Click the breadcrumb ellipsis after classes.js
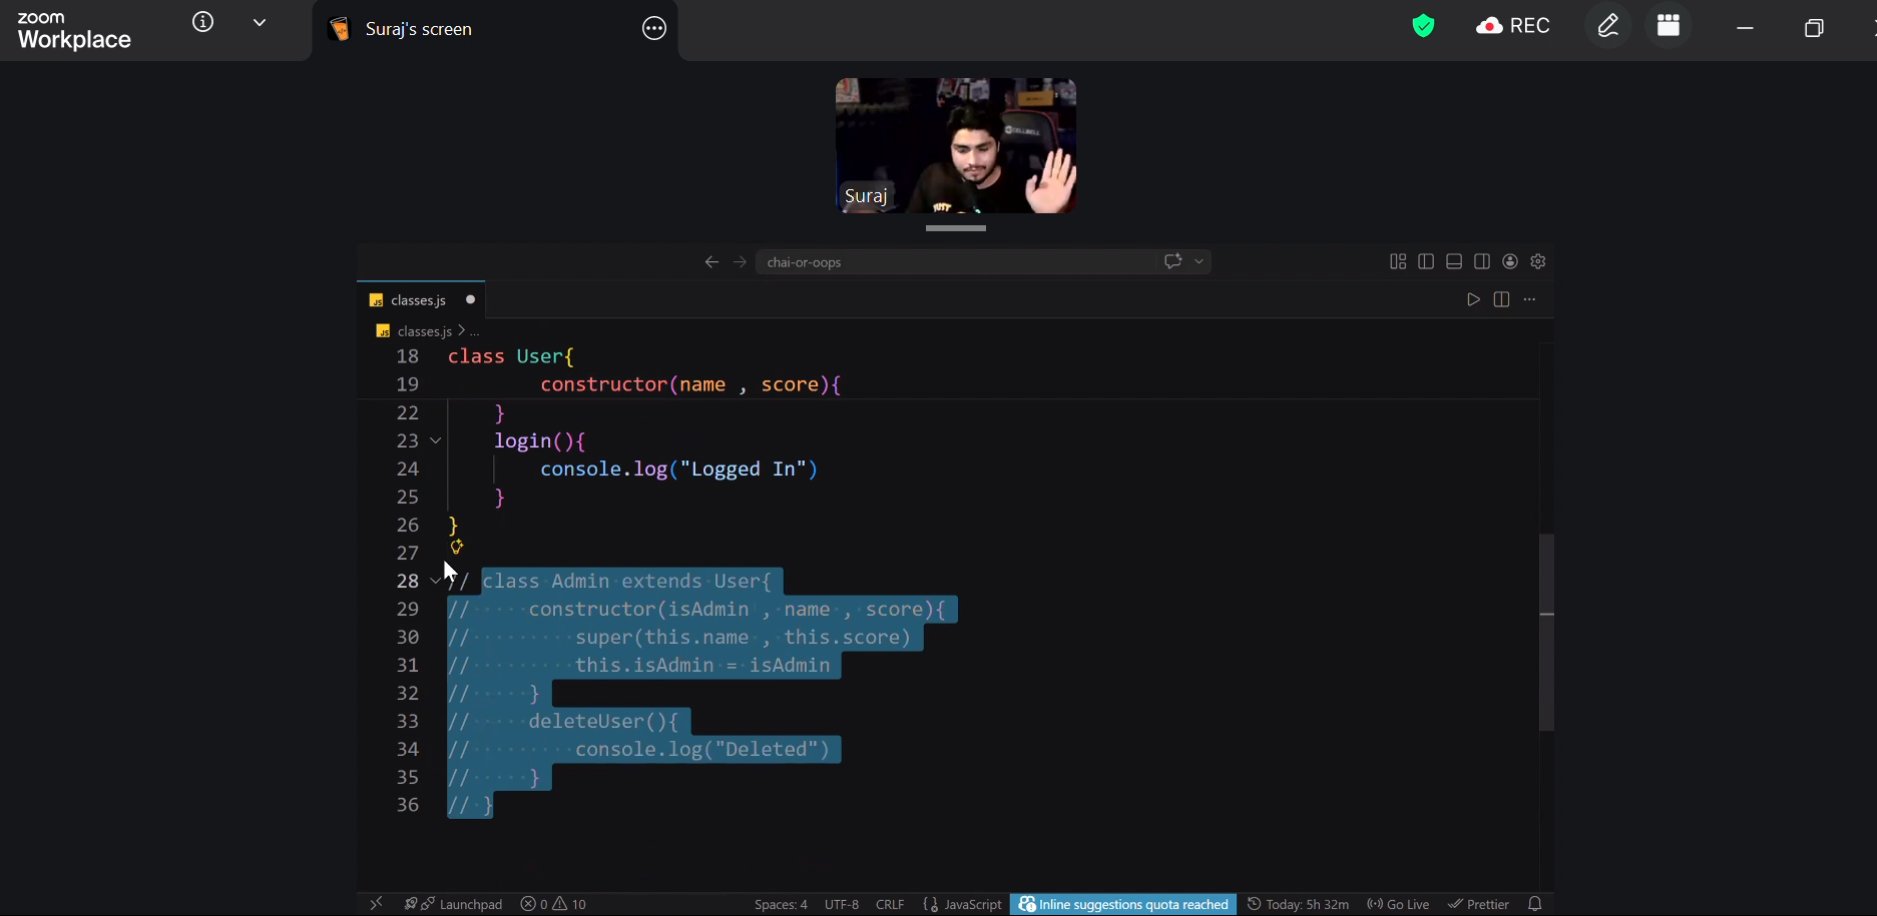This screenshot has height=916, width=1877. [475, 331]
